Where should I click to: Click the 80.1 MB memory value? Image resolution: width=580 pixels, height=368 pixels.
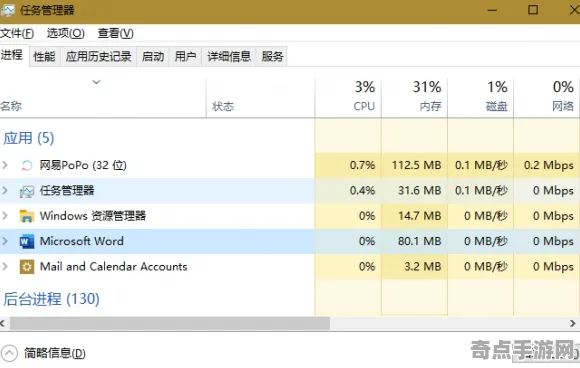click(x=419, y=241)
